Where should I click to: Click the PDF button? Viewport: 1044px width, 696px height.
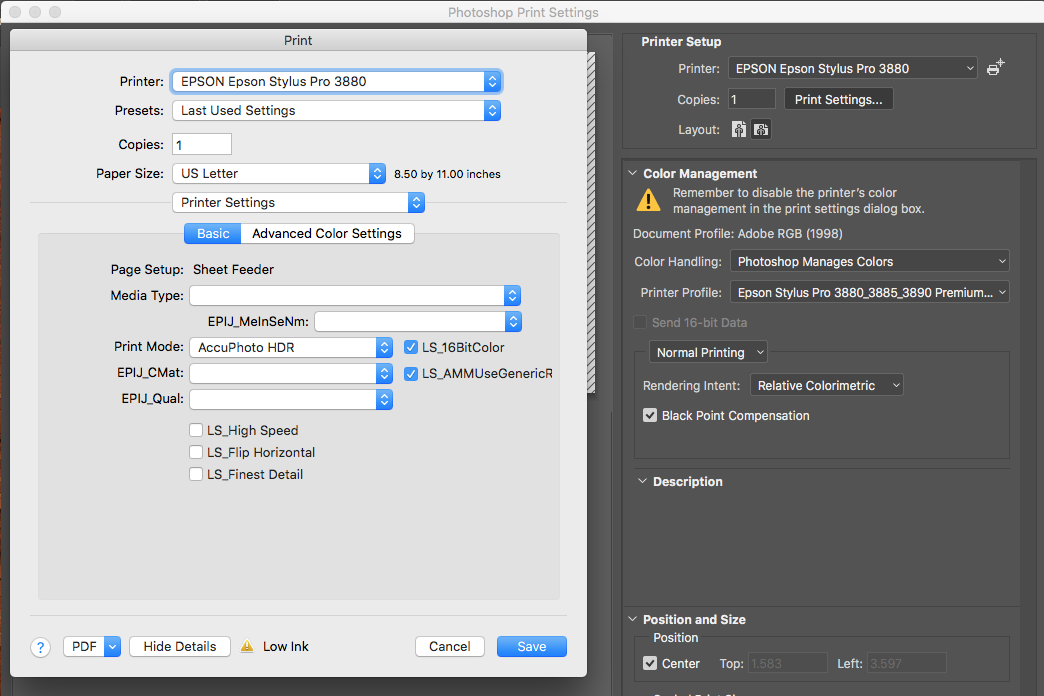tap(84, 646)
